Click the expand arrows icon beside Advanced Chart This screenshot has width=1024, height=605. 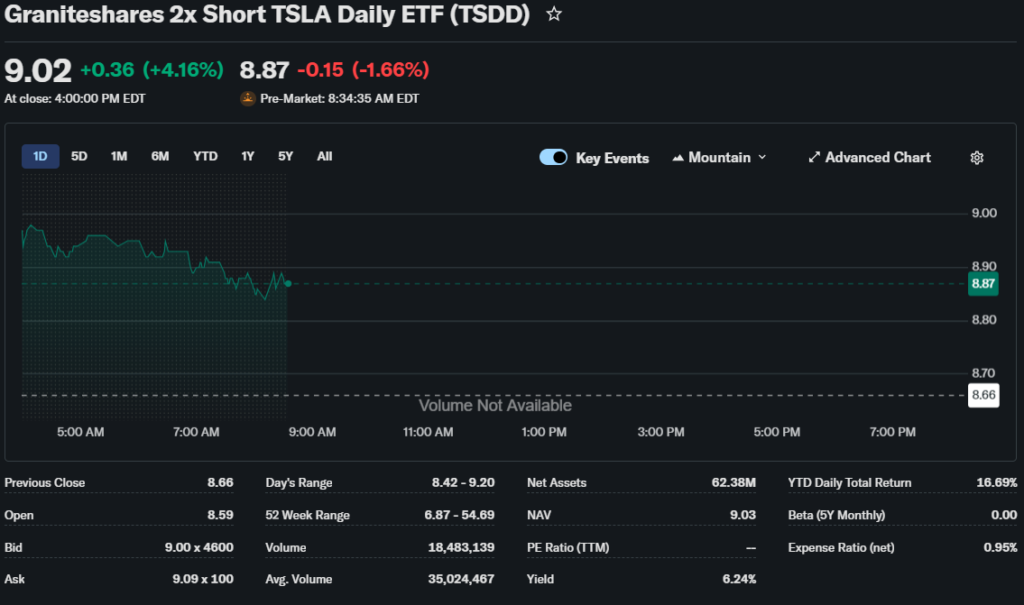click(814, 158)
